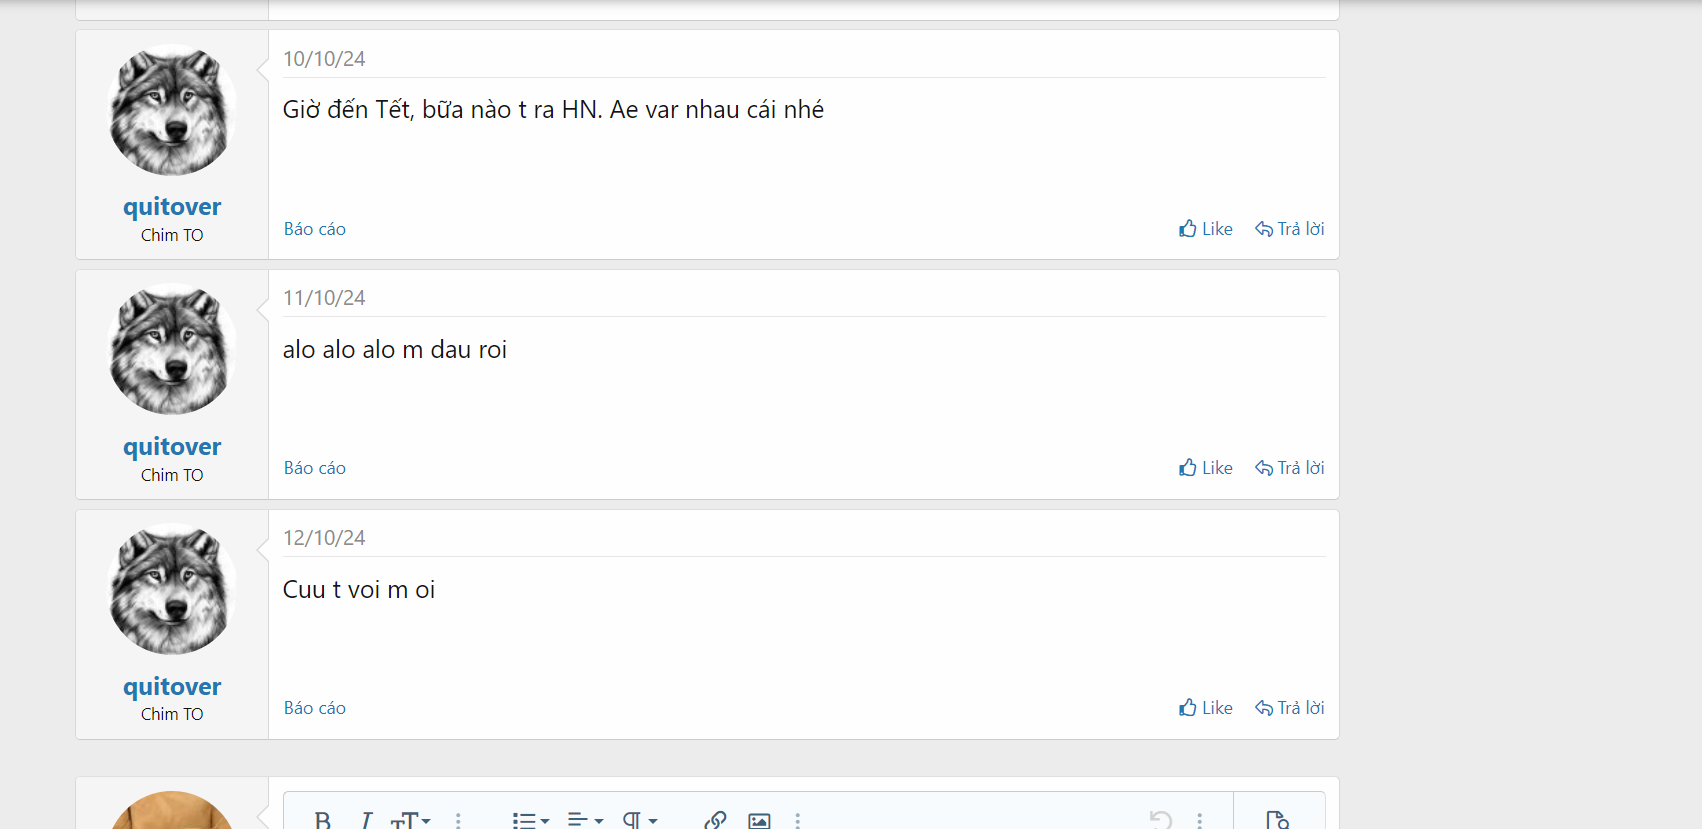The height and width of the screenshot is (829, 1702).
Task: Open the list options dropdown
Action: (x=530, y=820)
